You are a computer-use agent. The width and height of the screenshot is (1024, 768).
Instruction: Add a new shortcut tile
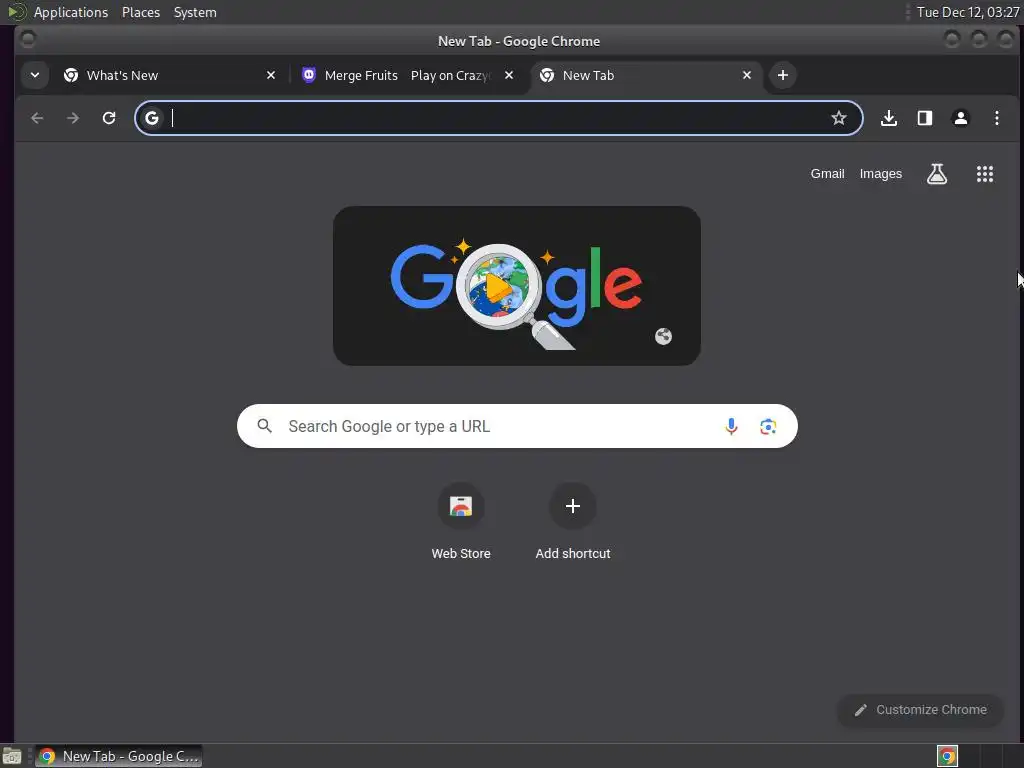[573, 522]
